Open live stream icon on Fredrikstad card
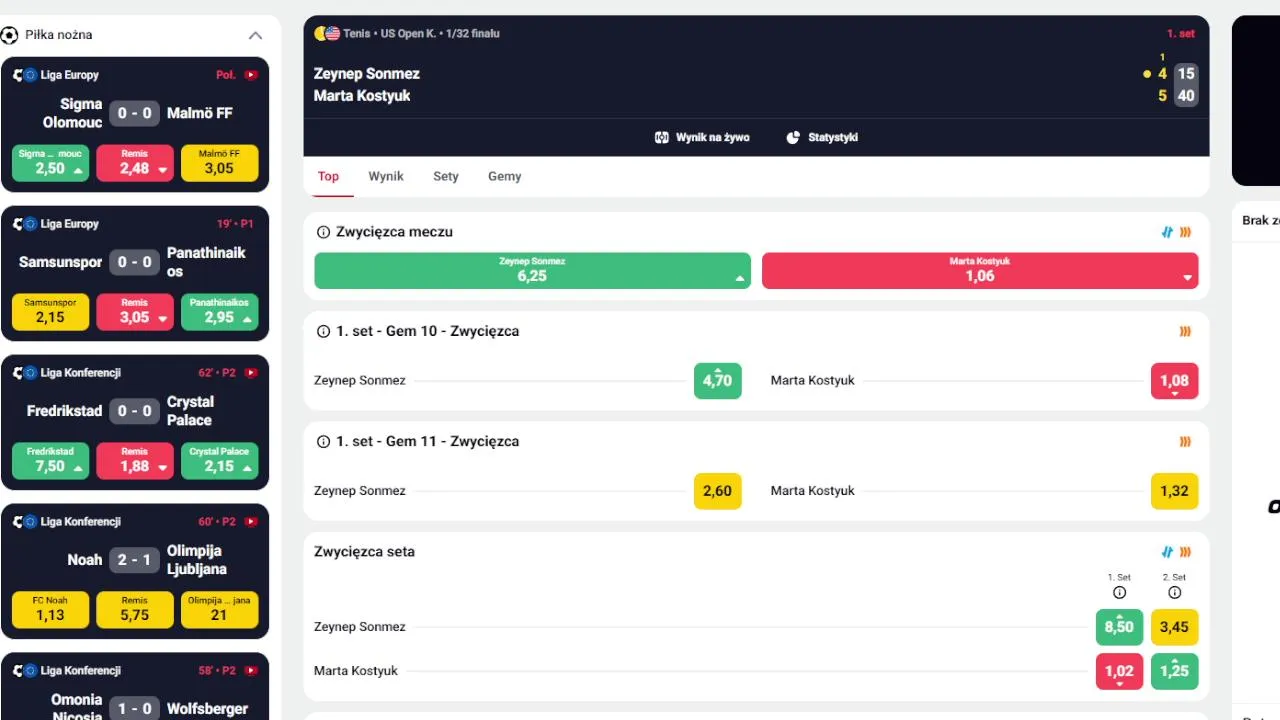 pyautogui.click(x=251, y=373)
